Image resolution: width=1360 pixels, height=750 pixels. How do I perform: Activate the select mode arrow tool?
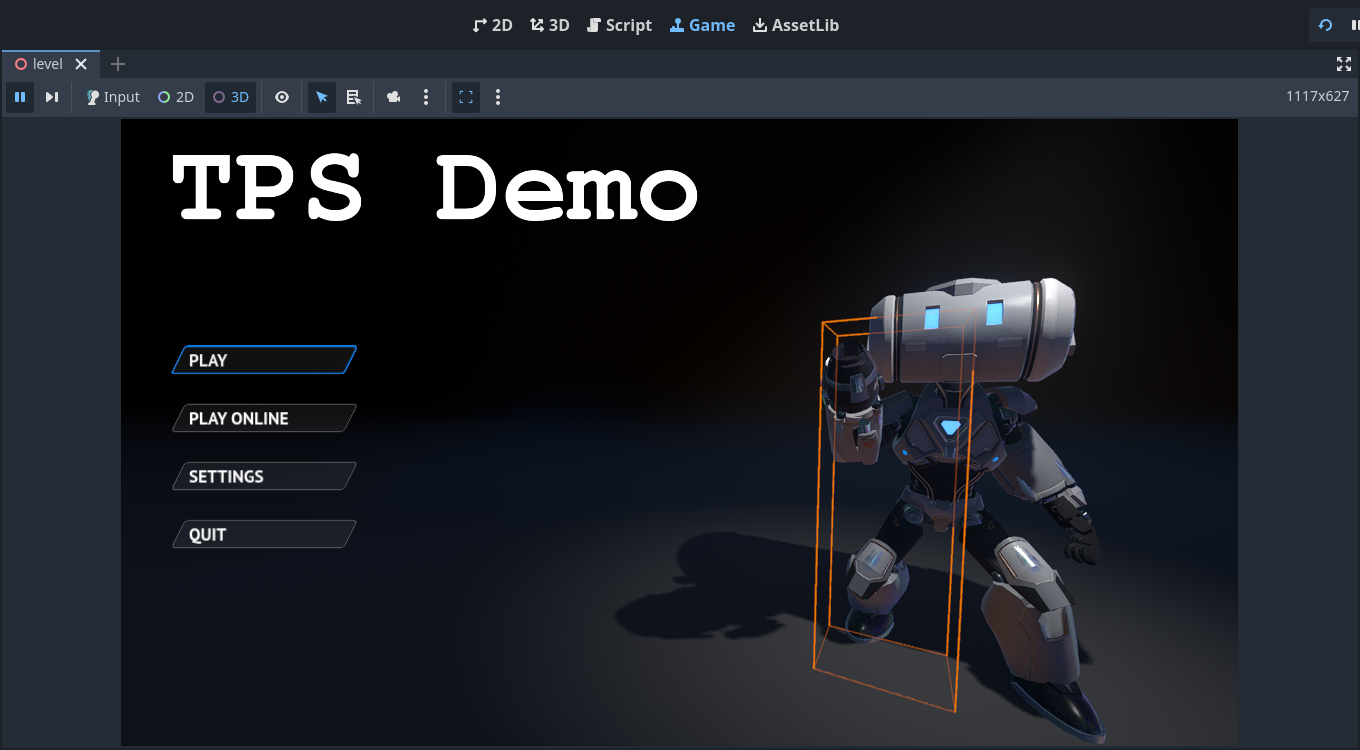(x=321, y=97)
